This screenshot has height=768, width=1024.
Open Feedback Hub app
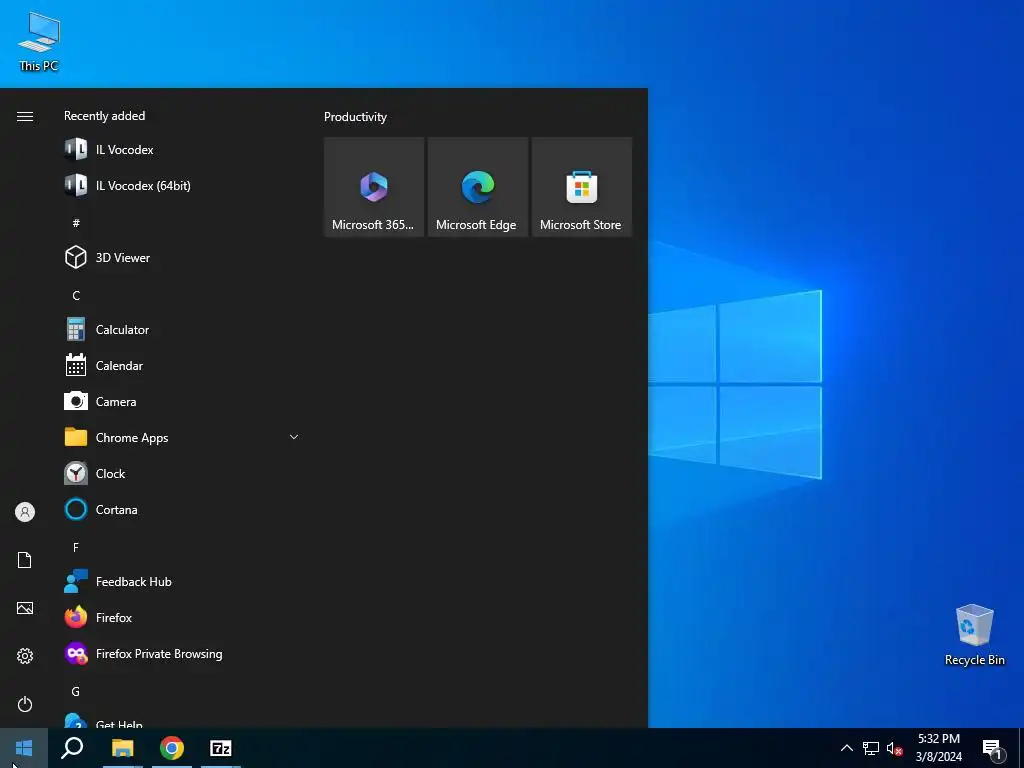tap(182, 581)
